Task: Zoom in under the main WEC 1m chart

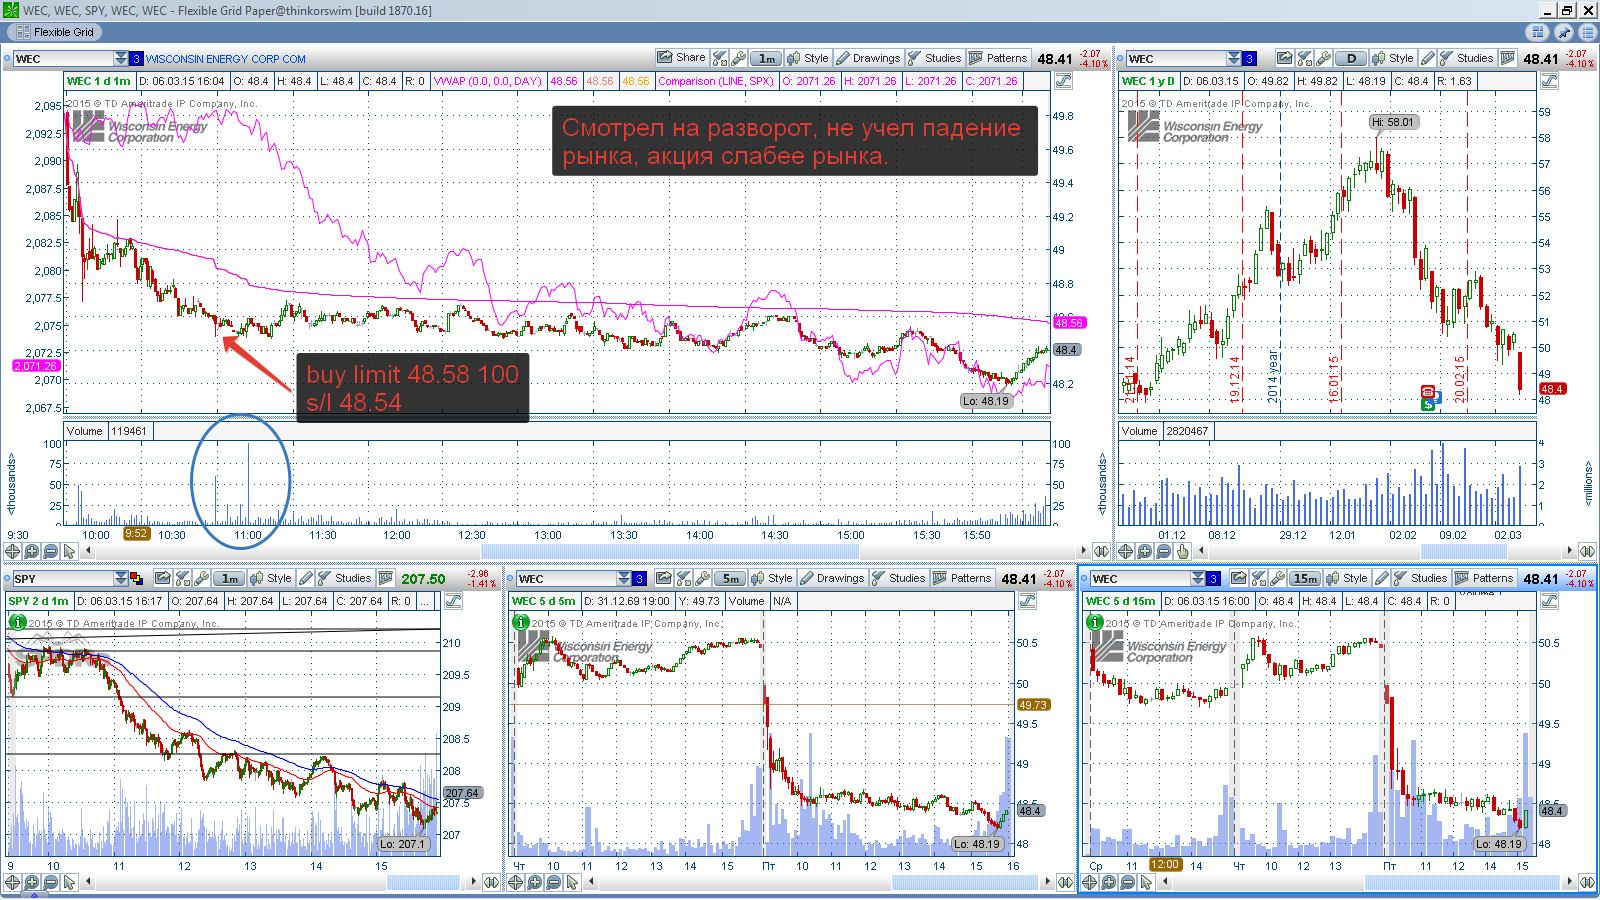Action: [x=32, y=551]
